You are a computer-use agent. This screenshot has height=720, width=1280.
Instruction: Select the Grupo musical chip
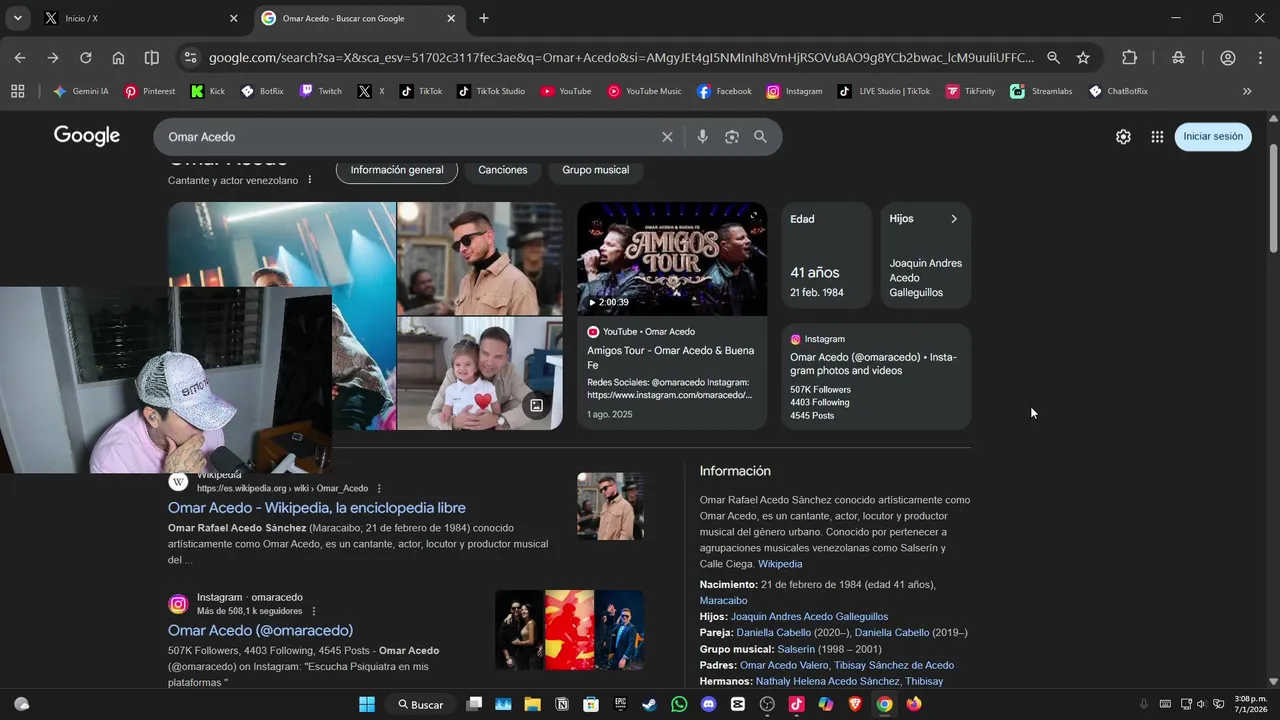pos(596,170)
